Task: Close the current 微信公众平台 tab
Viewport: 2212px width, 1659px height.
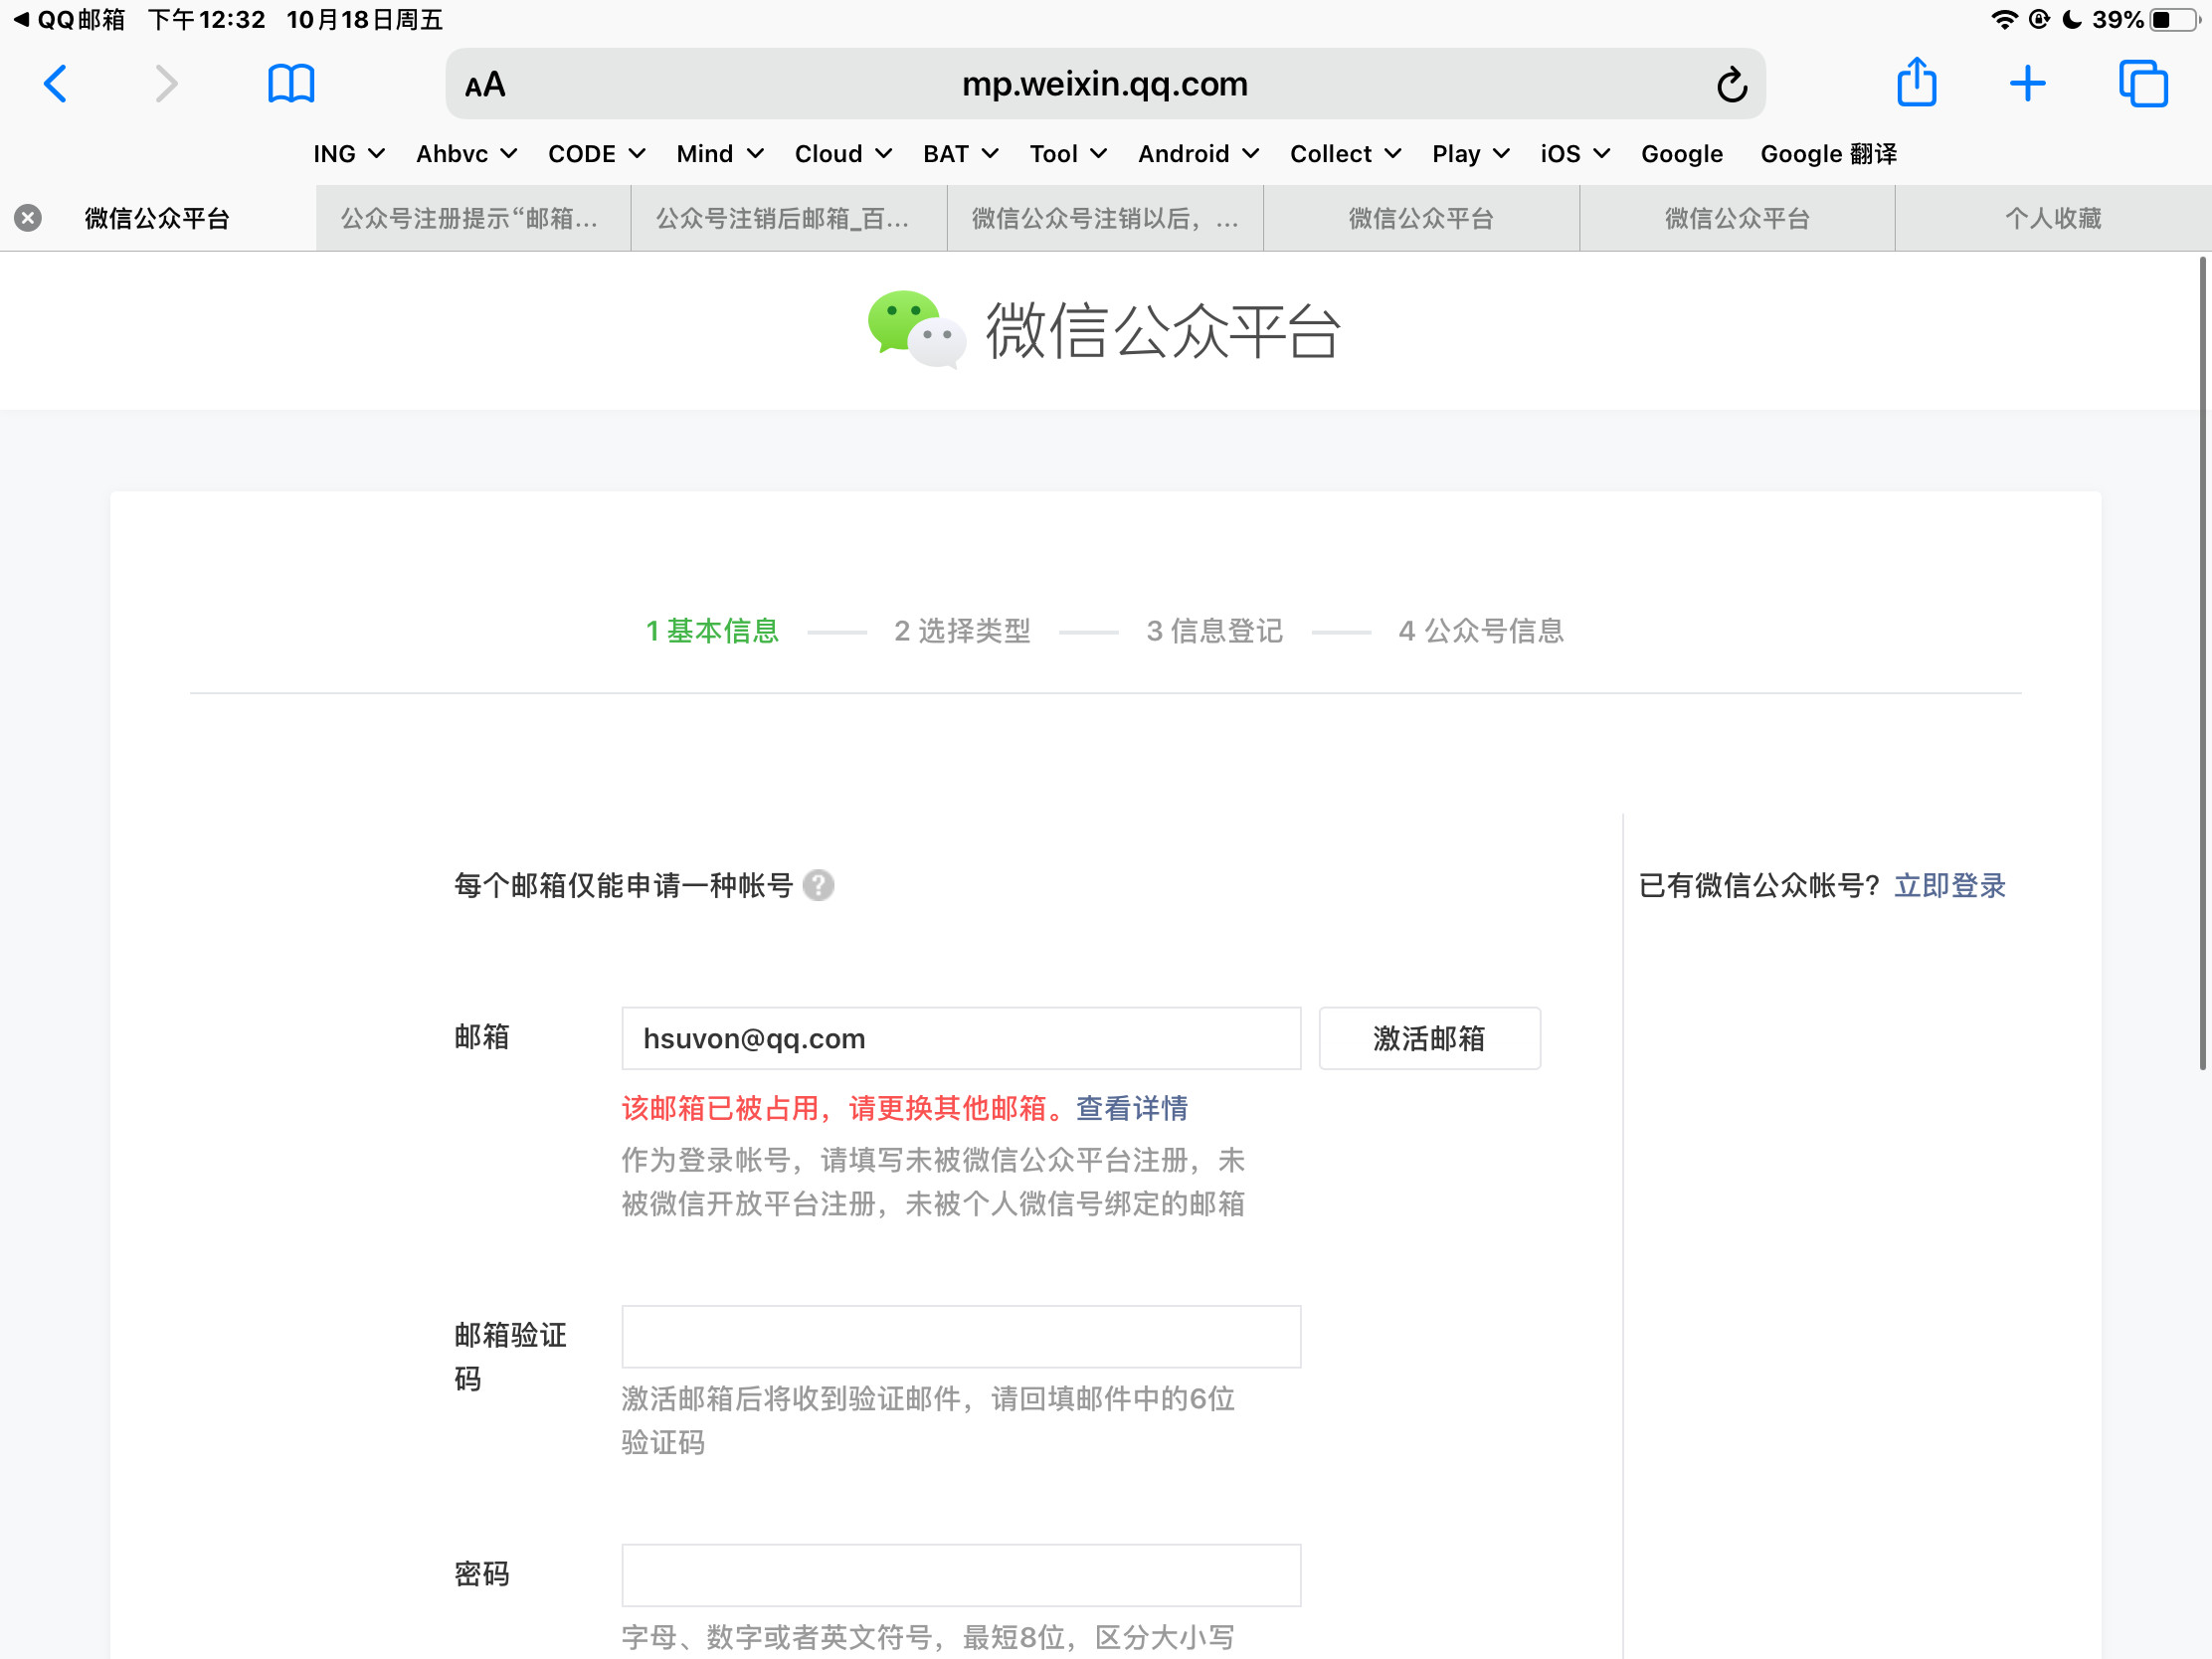Action: [x=28, y=218]
